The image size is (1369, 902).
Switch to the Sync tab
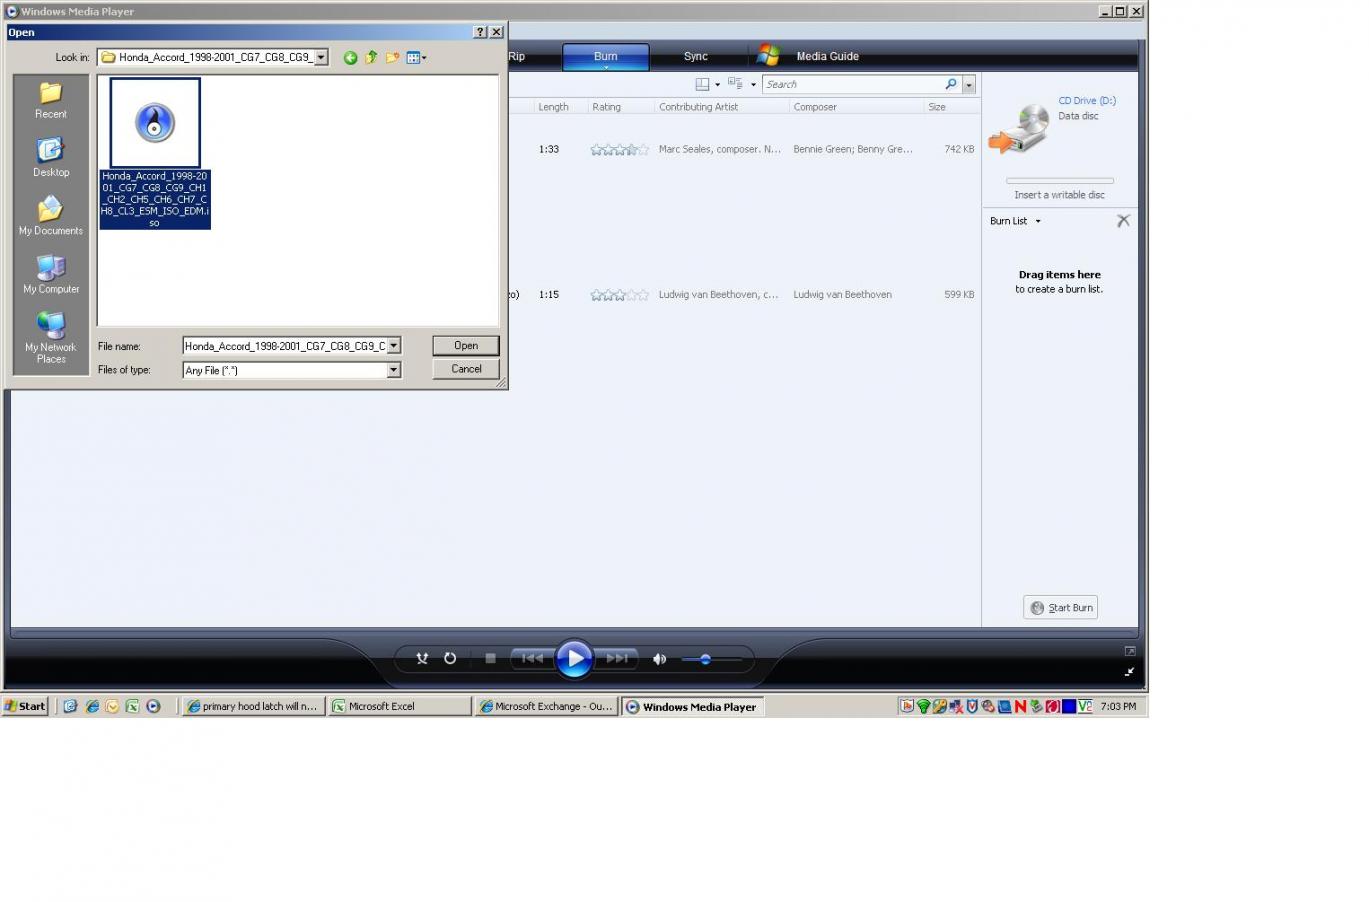[x=695, y=57]
